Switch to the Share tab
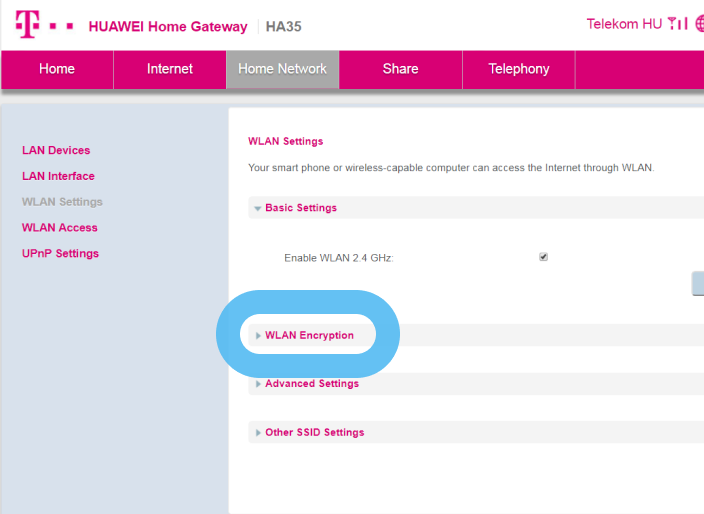The image size is (704, 514). tap(400, 69)
